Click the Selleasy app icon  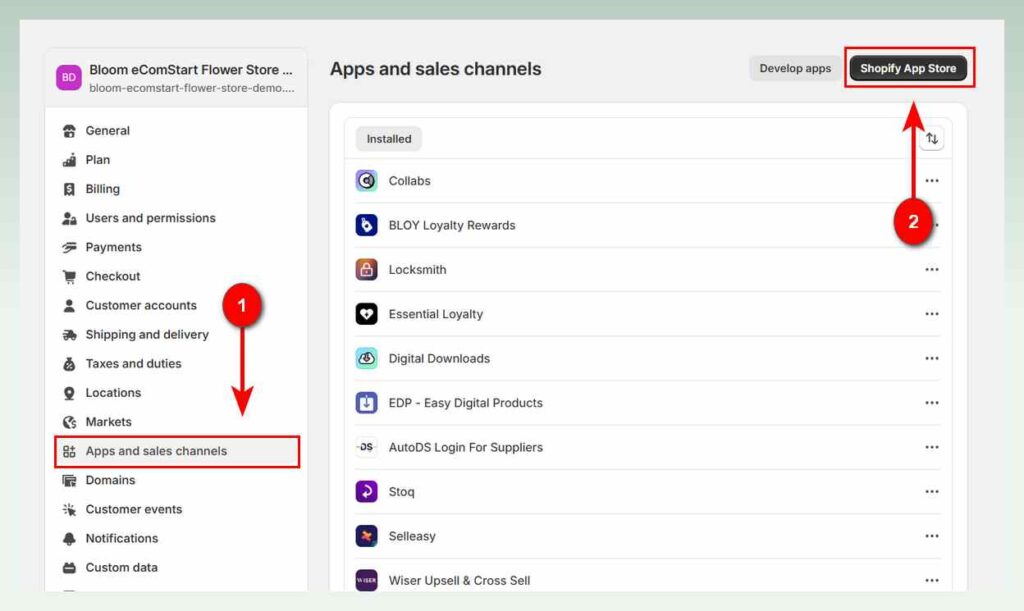(366, 535)
